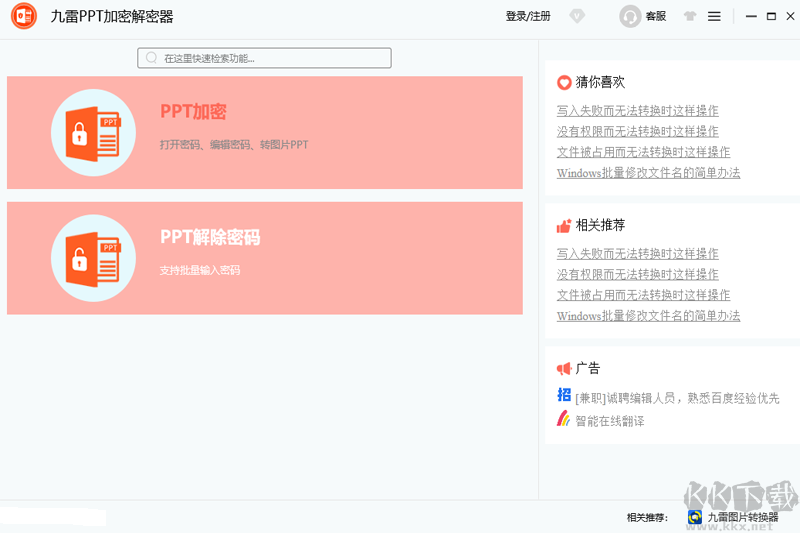
Task: Maximize the window
Action: click(x=771, y=16)
